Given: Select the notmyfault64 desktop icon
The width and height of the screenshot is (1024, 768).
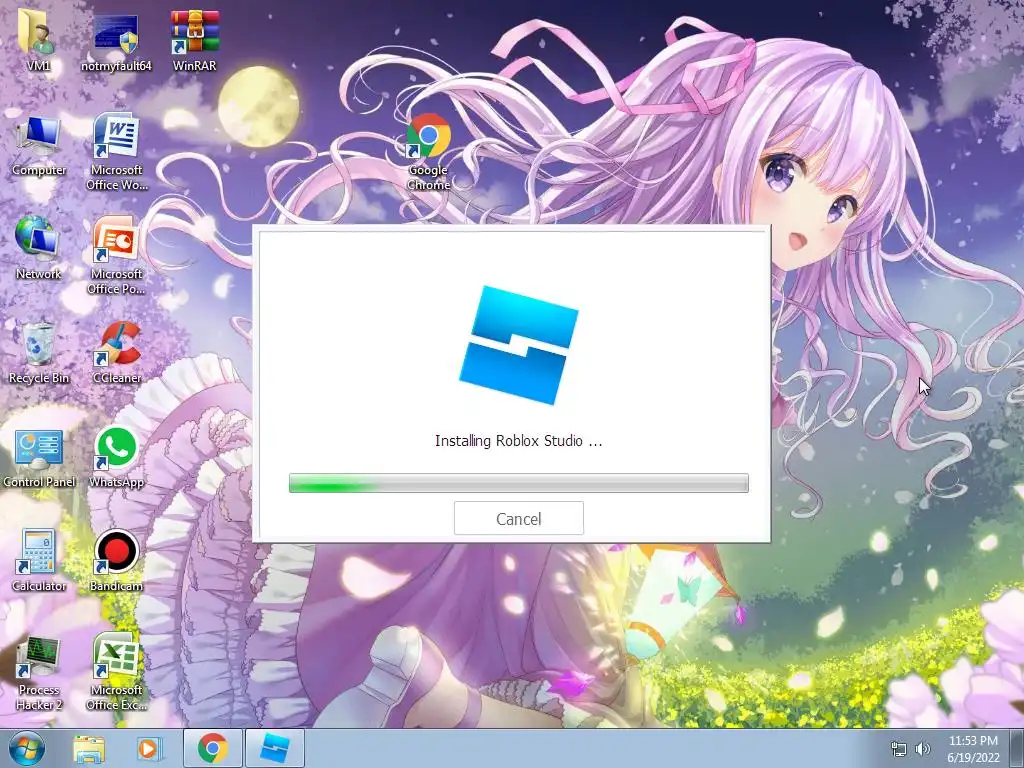Looking at the screenshot, I should click(116, 40).
